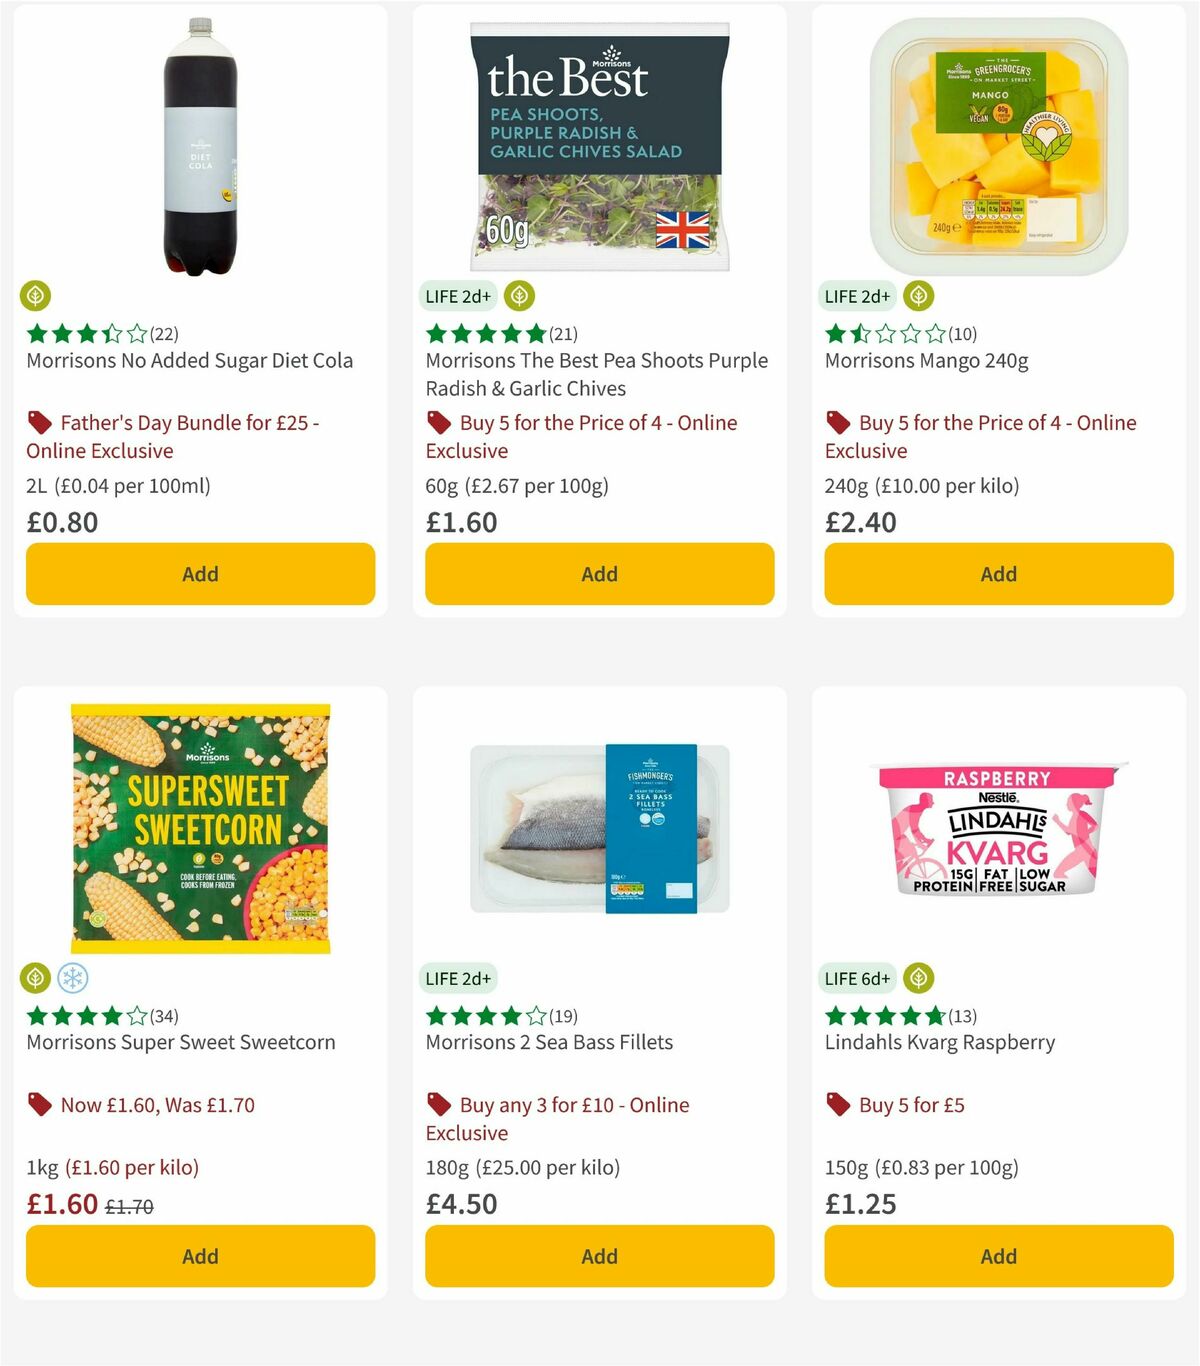Click the star rating for Morrisons Mango

[x=882, y=334]
